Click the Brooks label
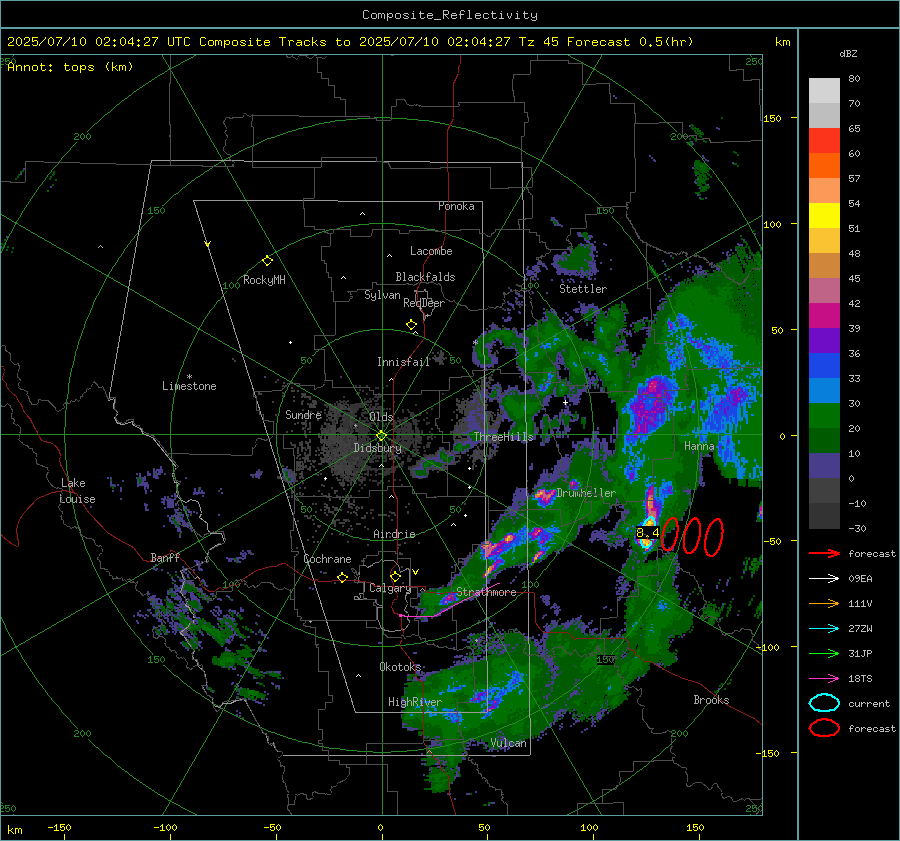The width and height of the screenshot is (900, 841). coord(711,700)
